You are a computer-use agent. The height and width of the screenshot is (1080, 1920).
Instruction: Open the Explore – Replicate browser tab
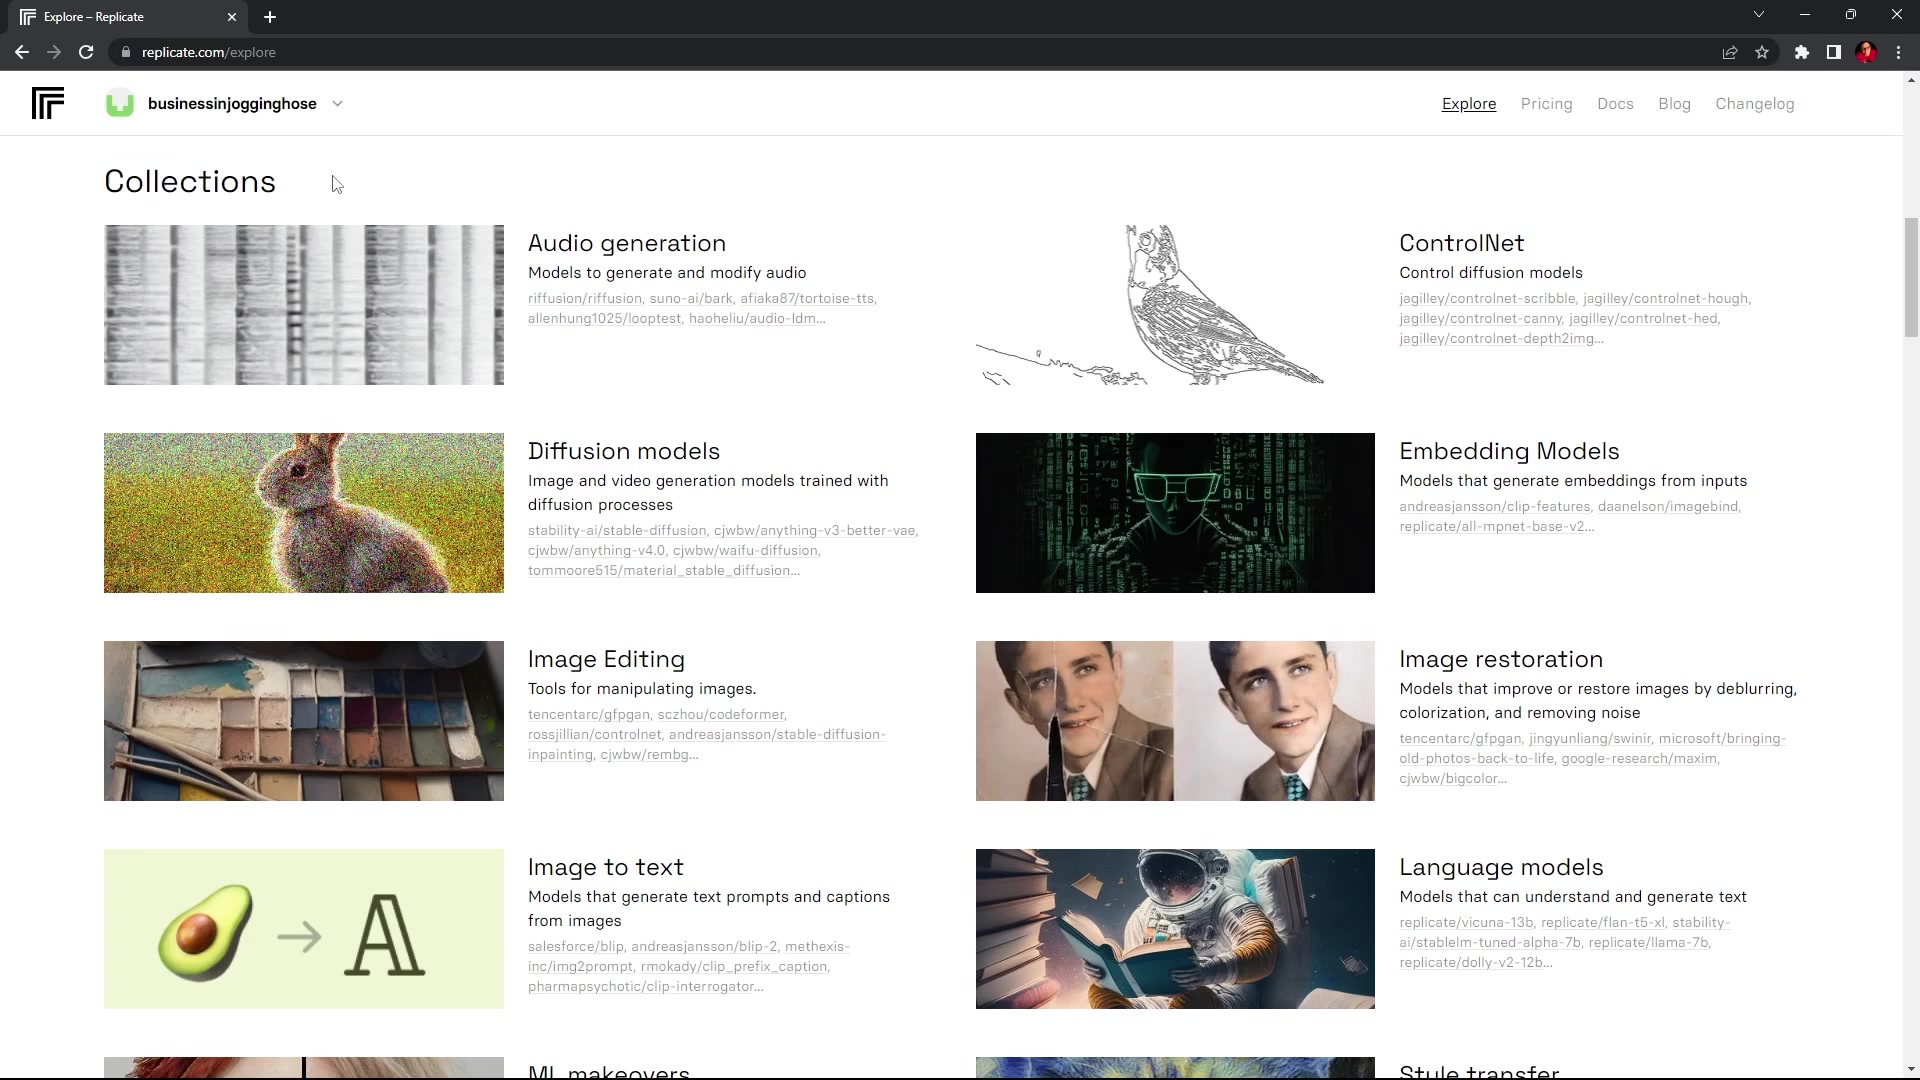pyautogui.click(x=120, y=16)
